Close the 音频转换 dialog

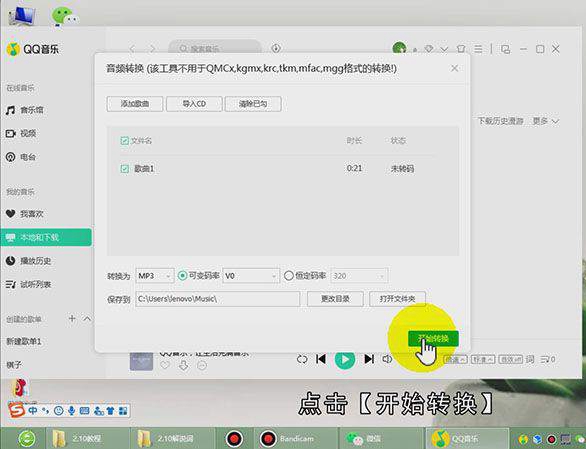point(454,68)
